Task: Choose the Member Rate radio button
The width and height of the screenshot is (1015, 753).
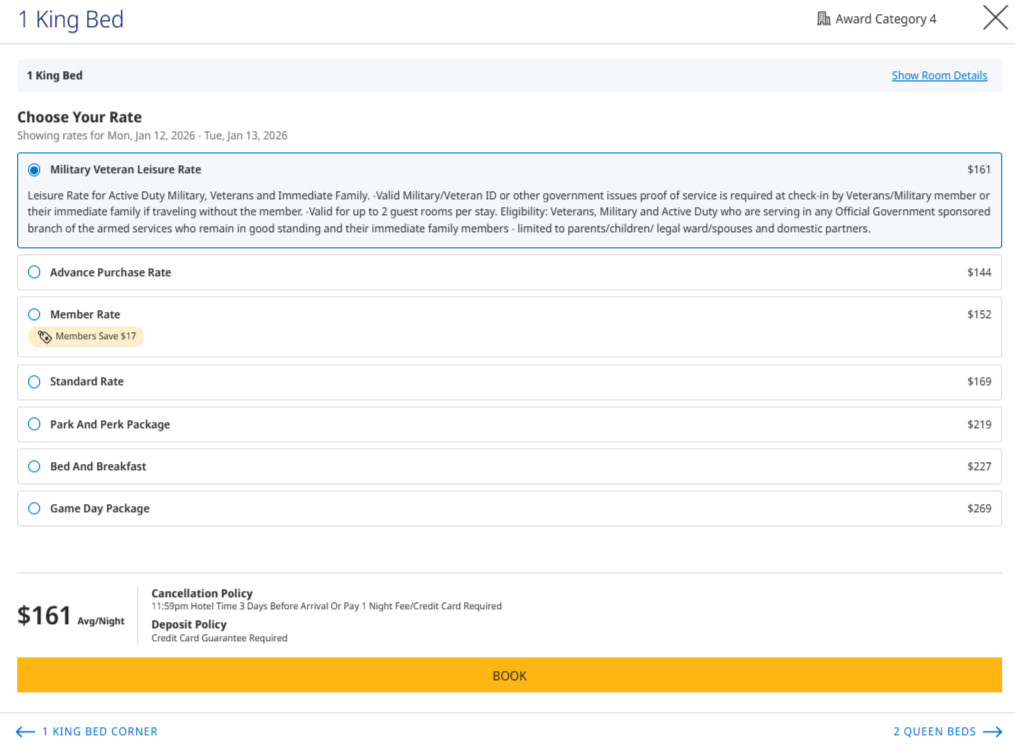Action: pyautogui.click(x=34, y=314)
